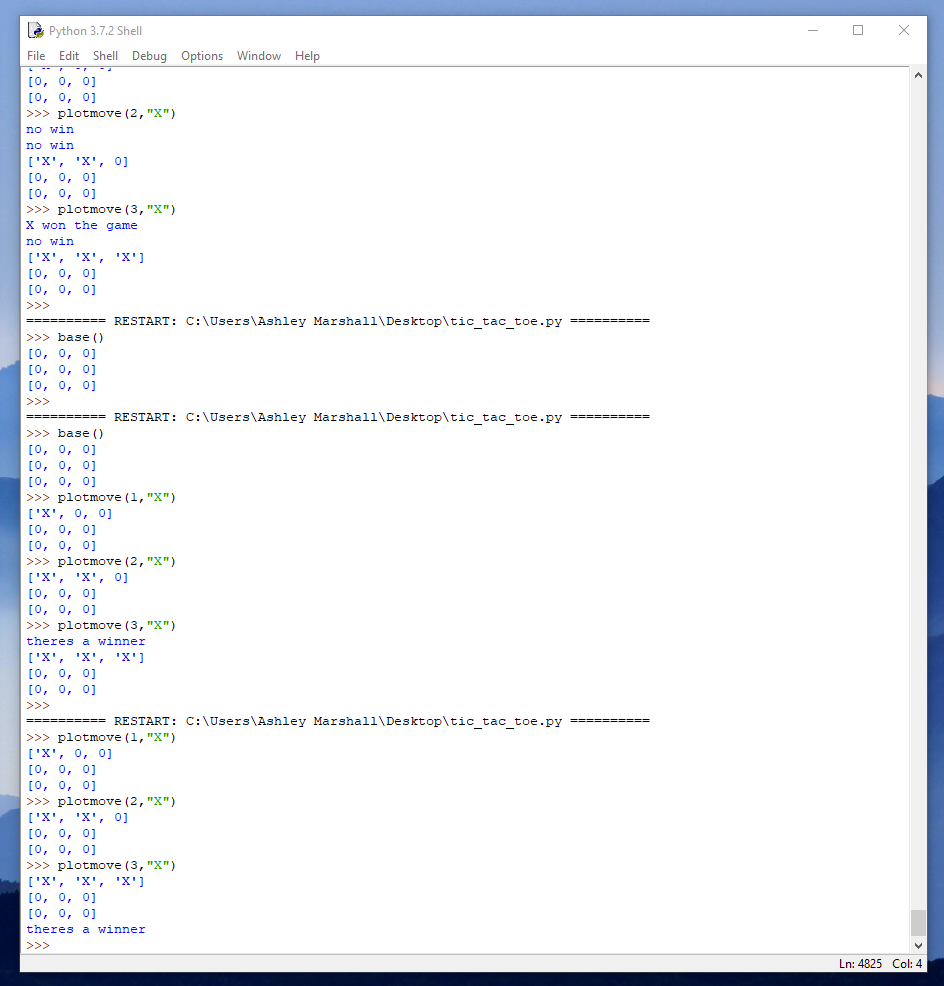Click the 'Python 3.7.2 Shell' title text

(96, 31)
